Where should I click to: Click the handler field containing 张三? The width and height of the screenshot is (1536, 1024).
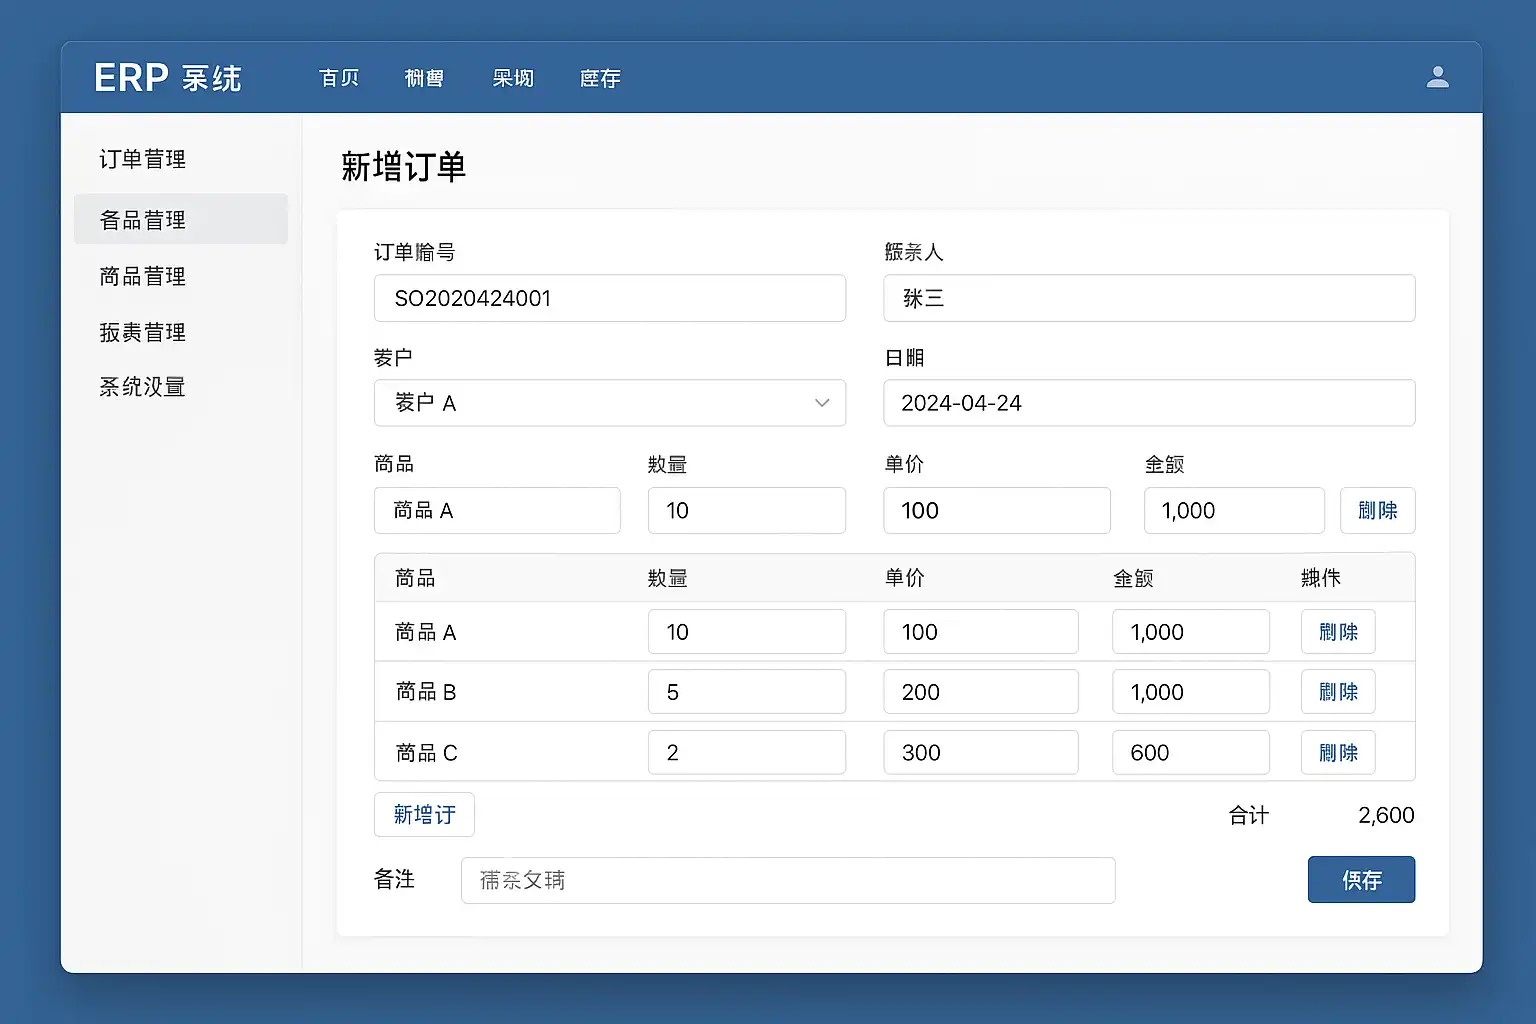[x=1148, y=298]
